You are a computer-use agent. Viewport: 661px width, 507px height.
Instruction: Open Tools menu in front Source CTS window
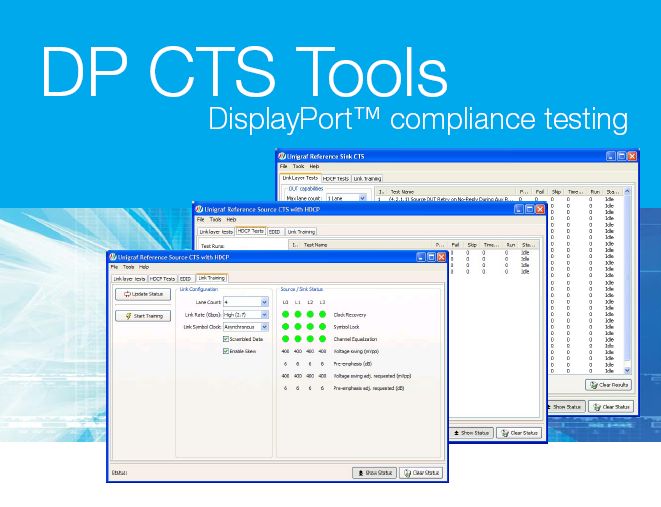pos(128,267)
